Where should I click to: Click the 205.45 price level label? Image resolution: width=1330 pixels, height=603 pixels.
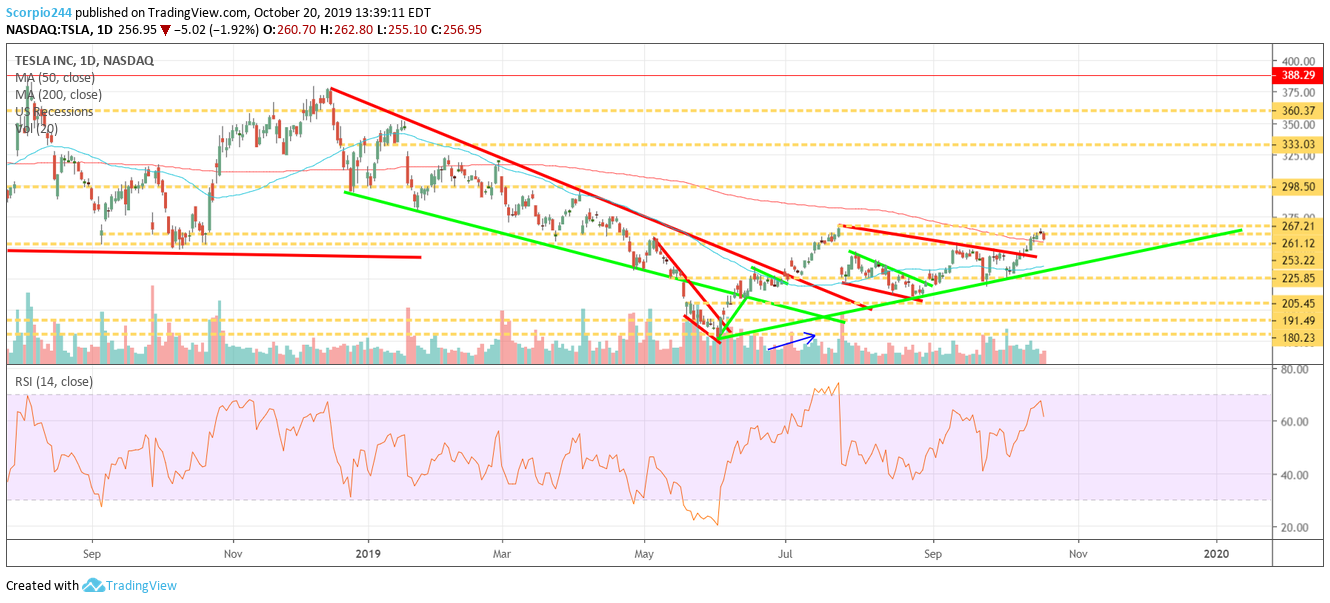click(x=1300, y=304)
